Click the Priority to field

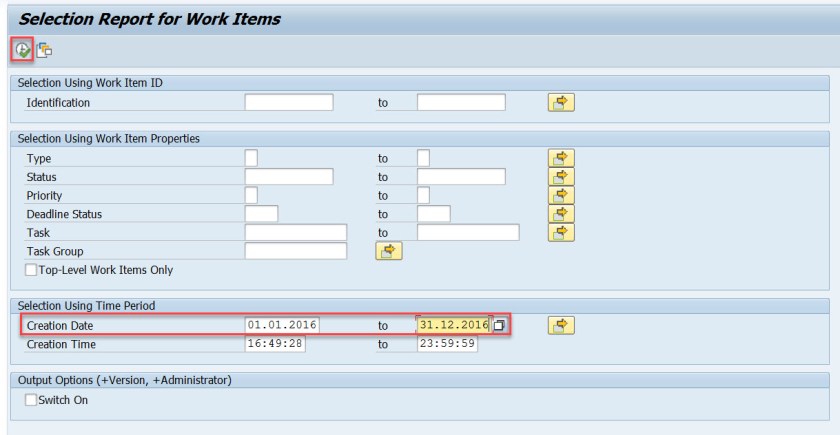point(423,195)
